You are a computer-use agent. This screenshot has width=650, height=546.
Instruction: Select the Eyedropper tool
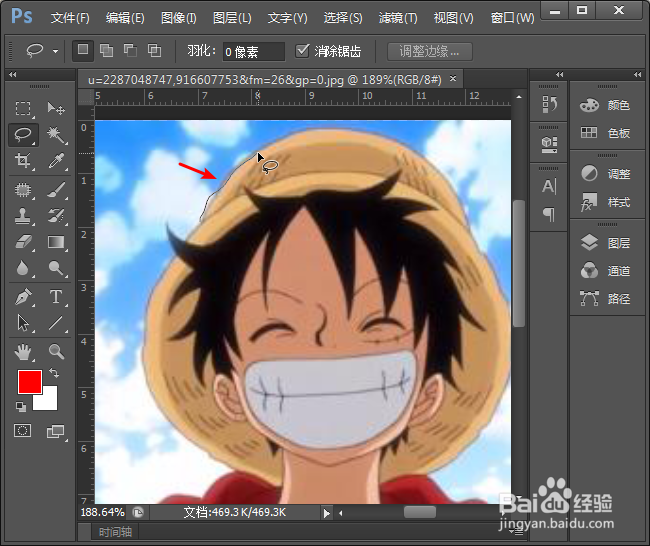[x=56, y=160]
